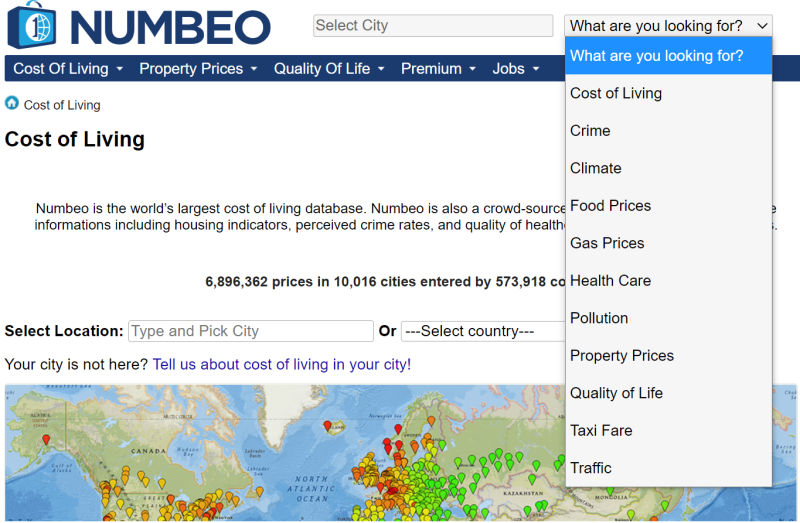Open 'Tell us about cost of living' link
800x523 pixels.
pyautogui.click(x=282, y=364)
